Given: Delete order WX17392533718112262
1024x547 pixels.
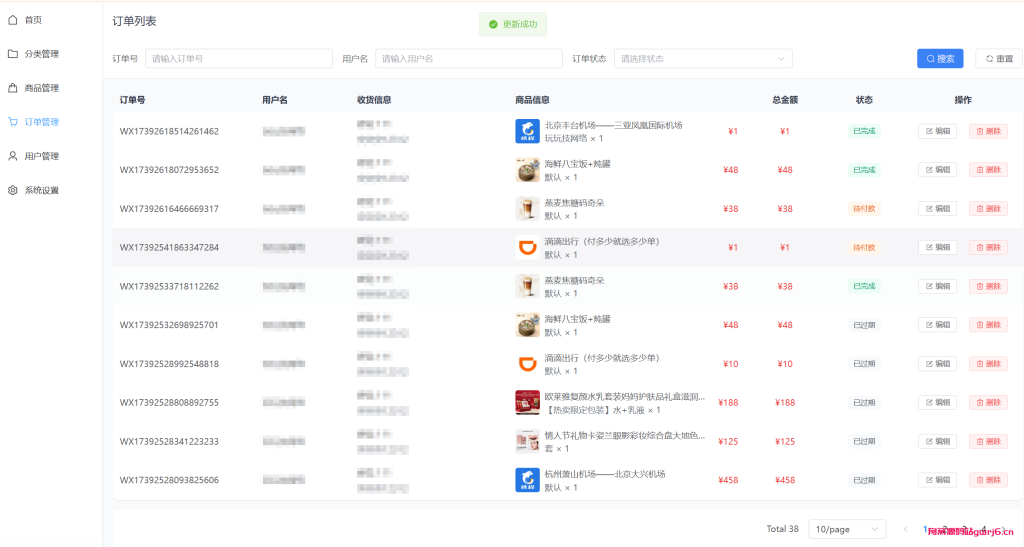Looking at the screenshot, I should [x=988, y=287].
